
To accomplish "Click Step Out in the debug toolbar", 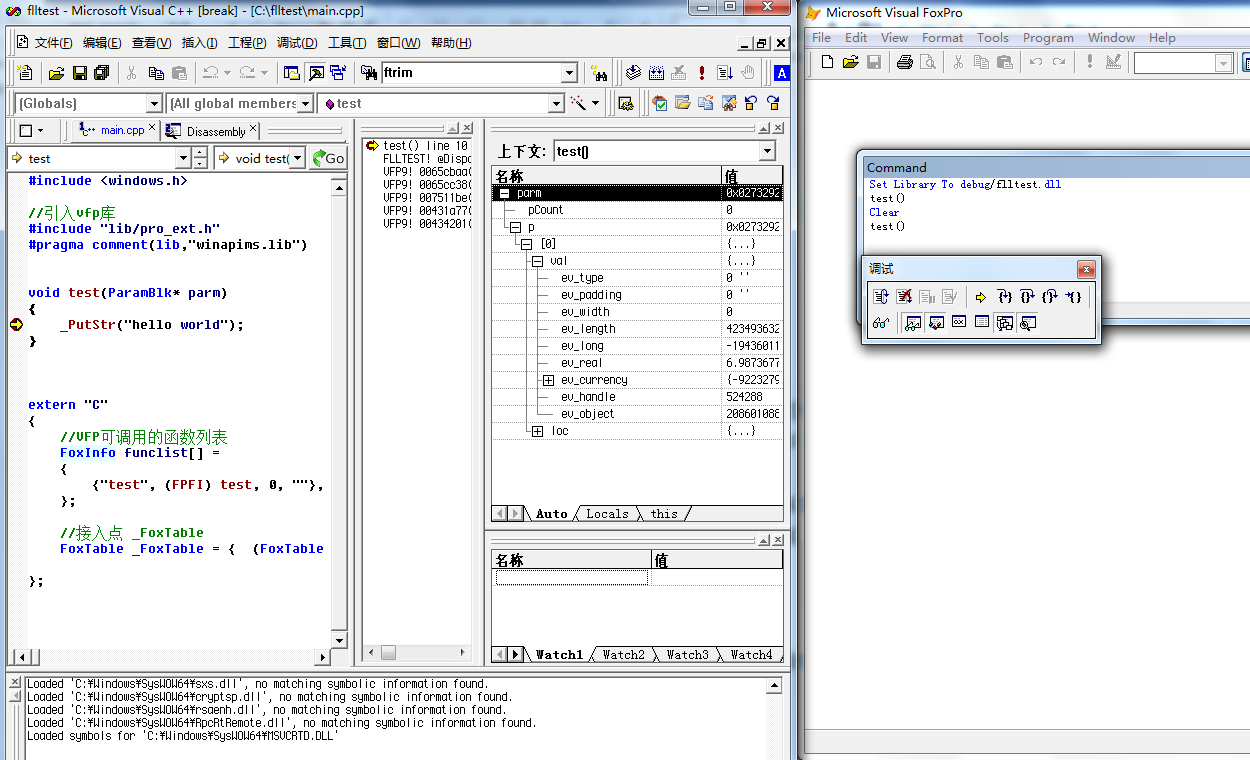I will point(1049,296).
